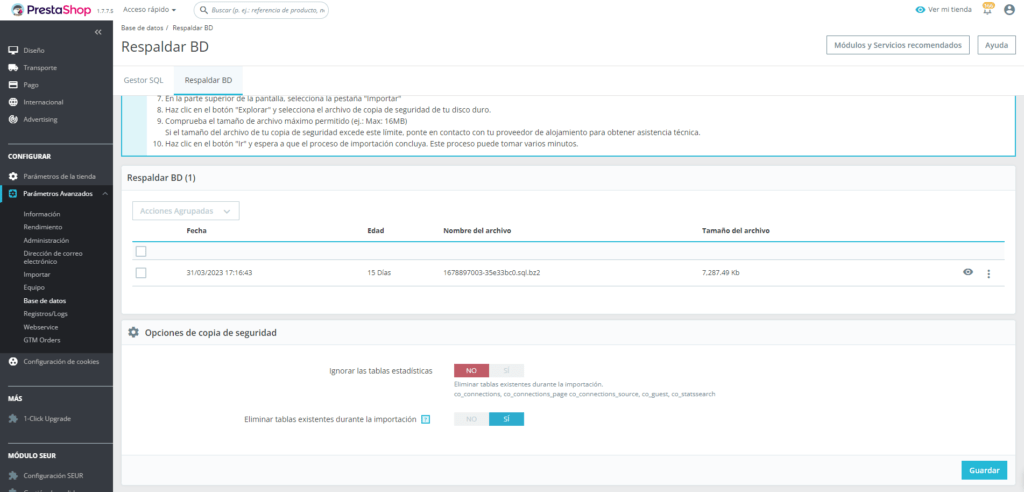1024x492 pixels.
Task: Open Equipo in the sidebar
Action: point(34,287)
